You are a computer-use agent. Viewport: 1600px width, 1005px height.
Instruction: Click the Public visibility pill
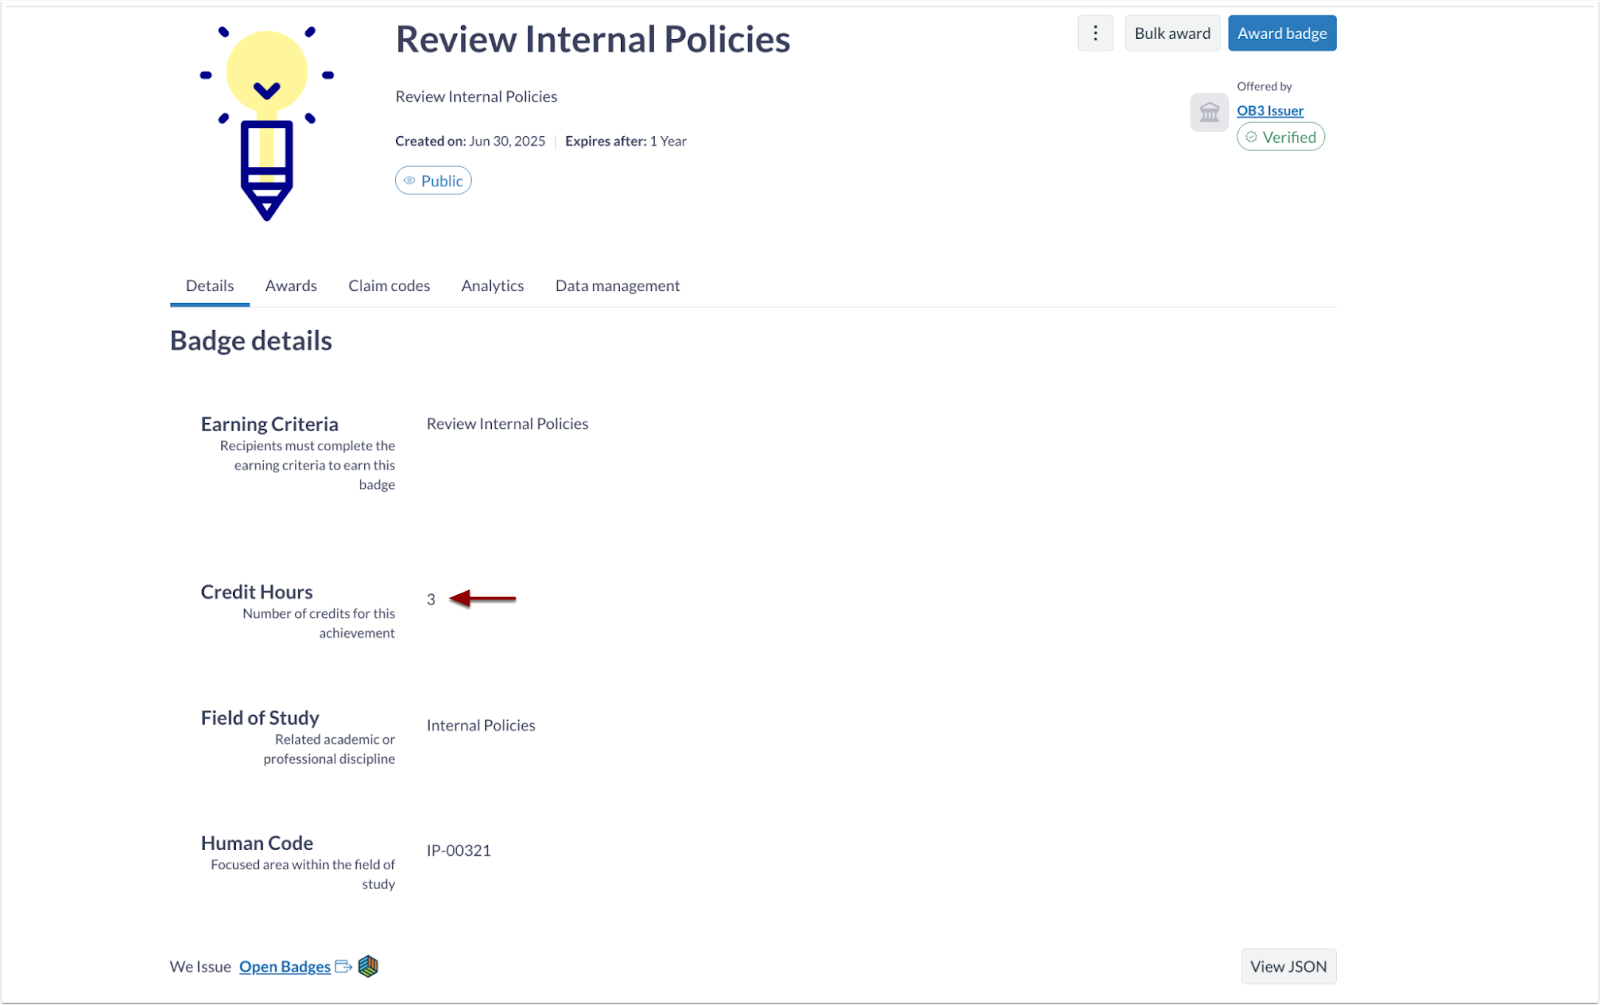pyautogui.click(x=433, y=181)
